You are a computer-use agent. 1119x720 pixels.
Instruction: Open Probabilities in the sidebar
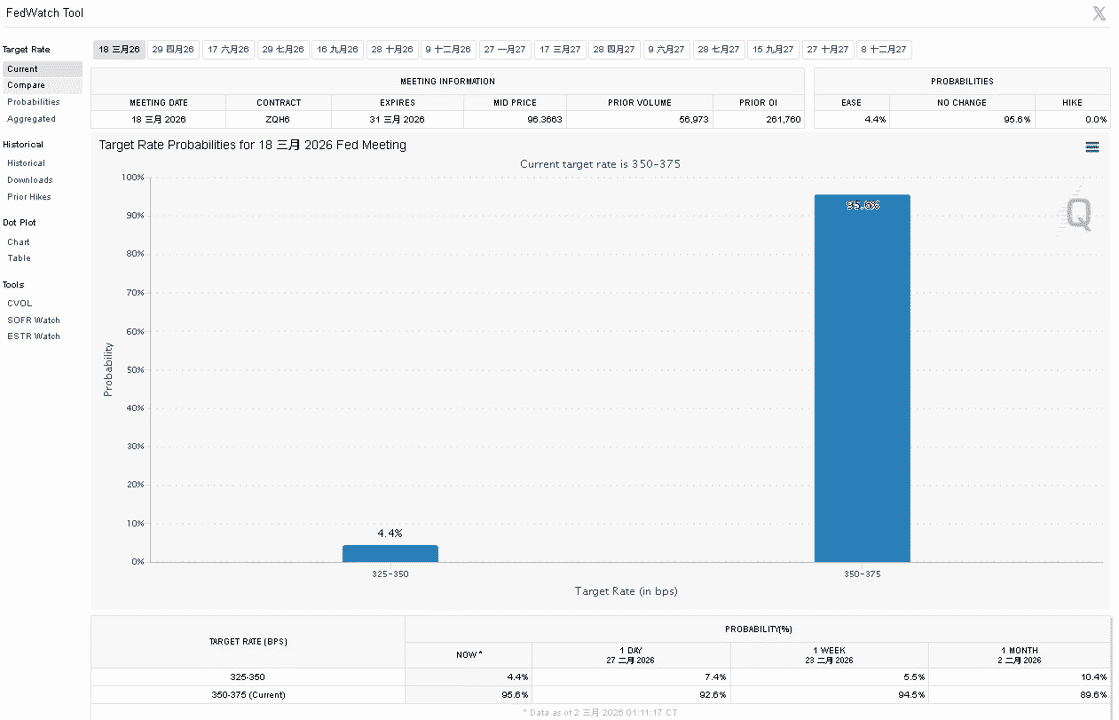coord(34,102)
